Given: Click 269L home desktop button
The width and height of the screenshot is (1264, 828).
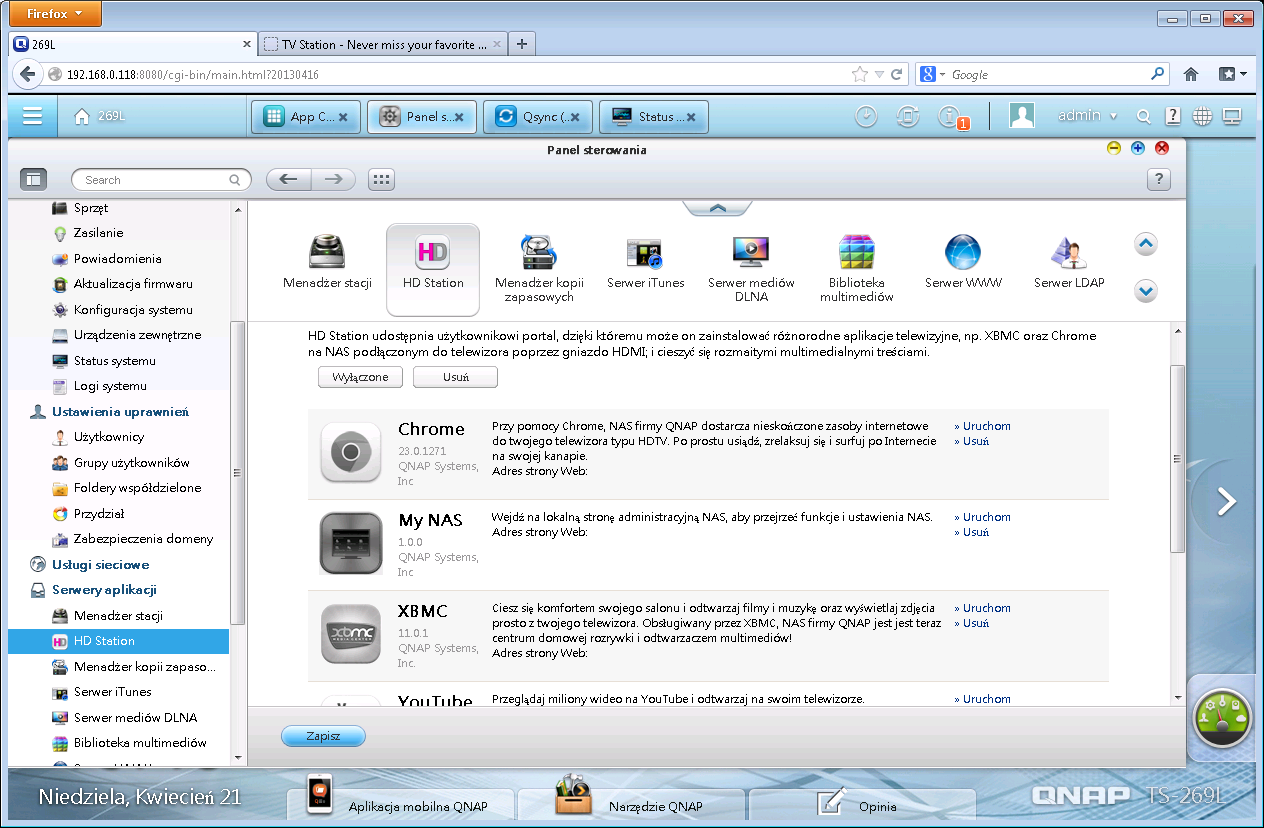Looking at the screenshot, I should pos(100,116).
